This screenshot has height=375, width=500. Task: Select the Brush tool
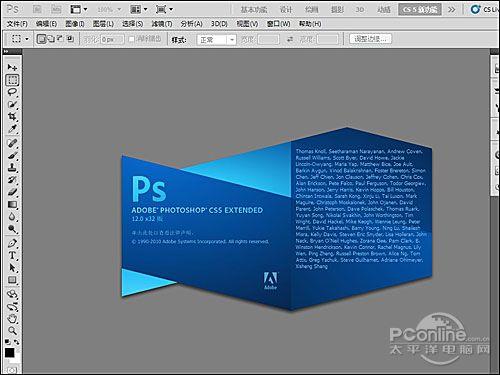click(12, 156)
